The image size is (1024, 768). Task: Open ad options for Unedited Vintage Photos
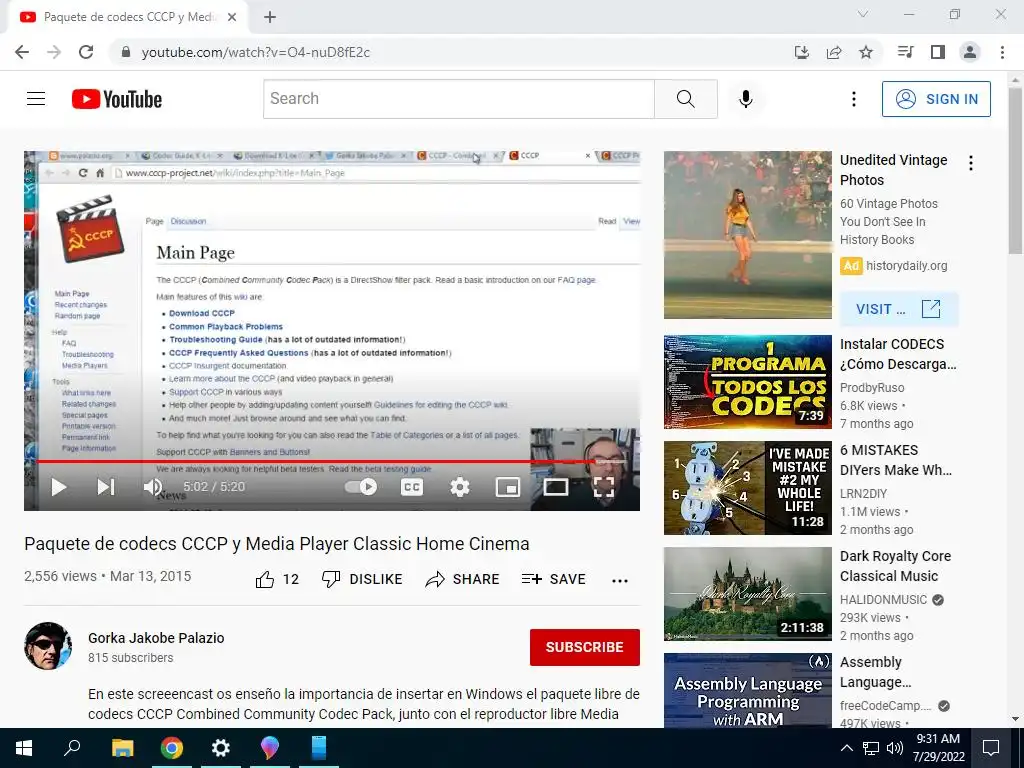971,163
